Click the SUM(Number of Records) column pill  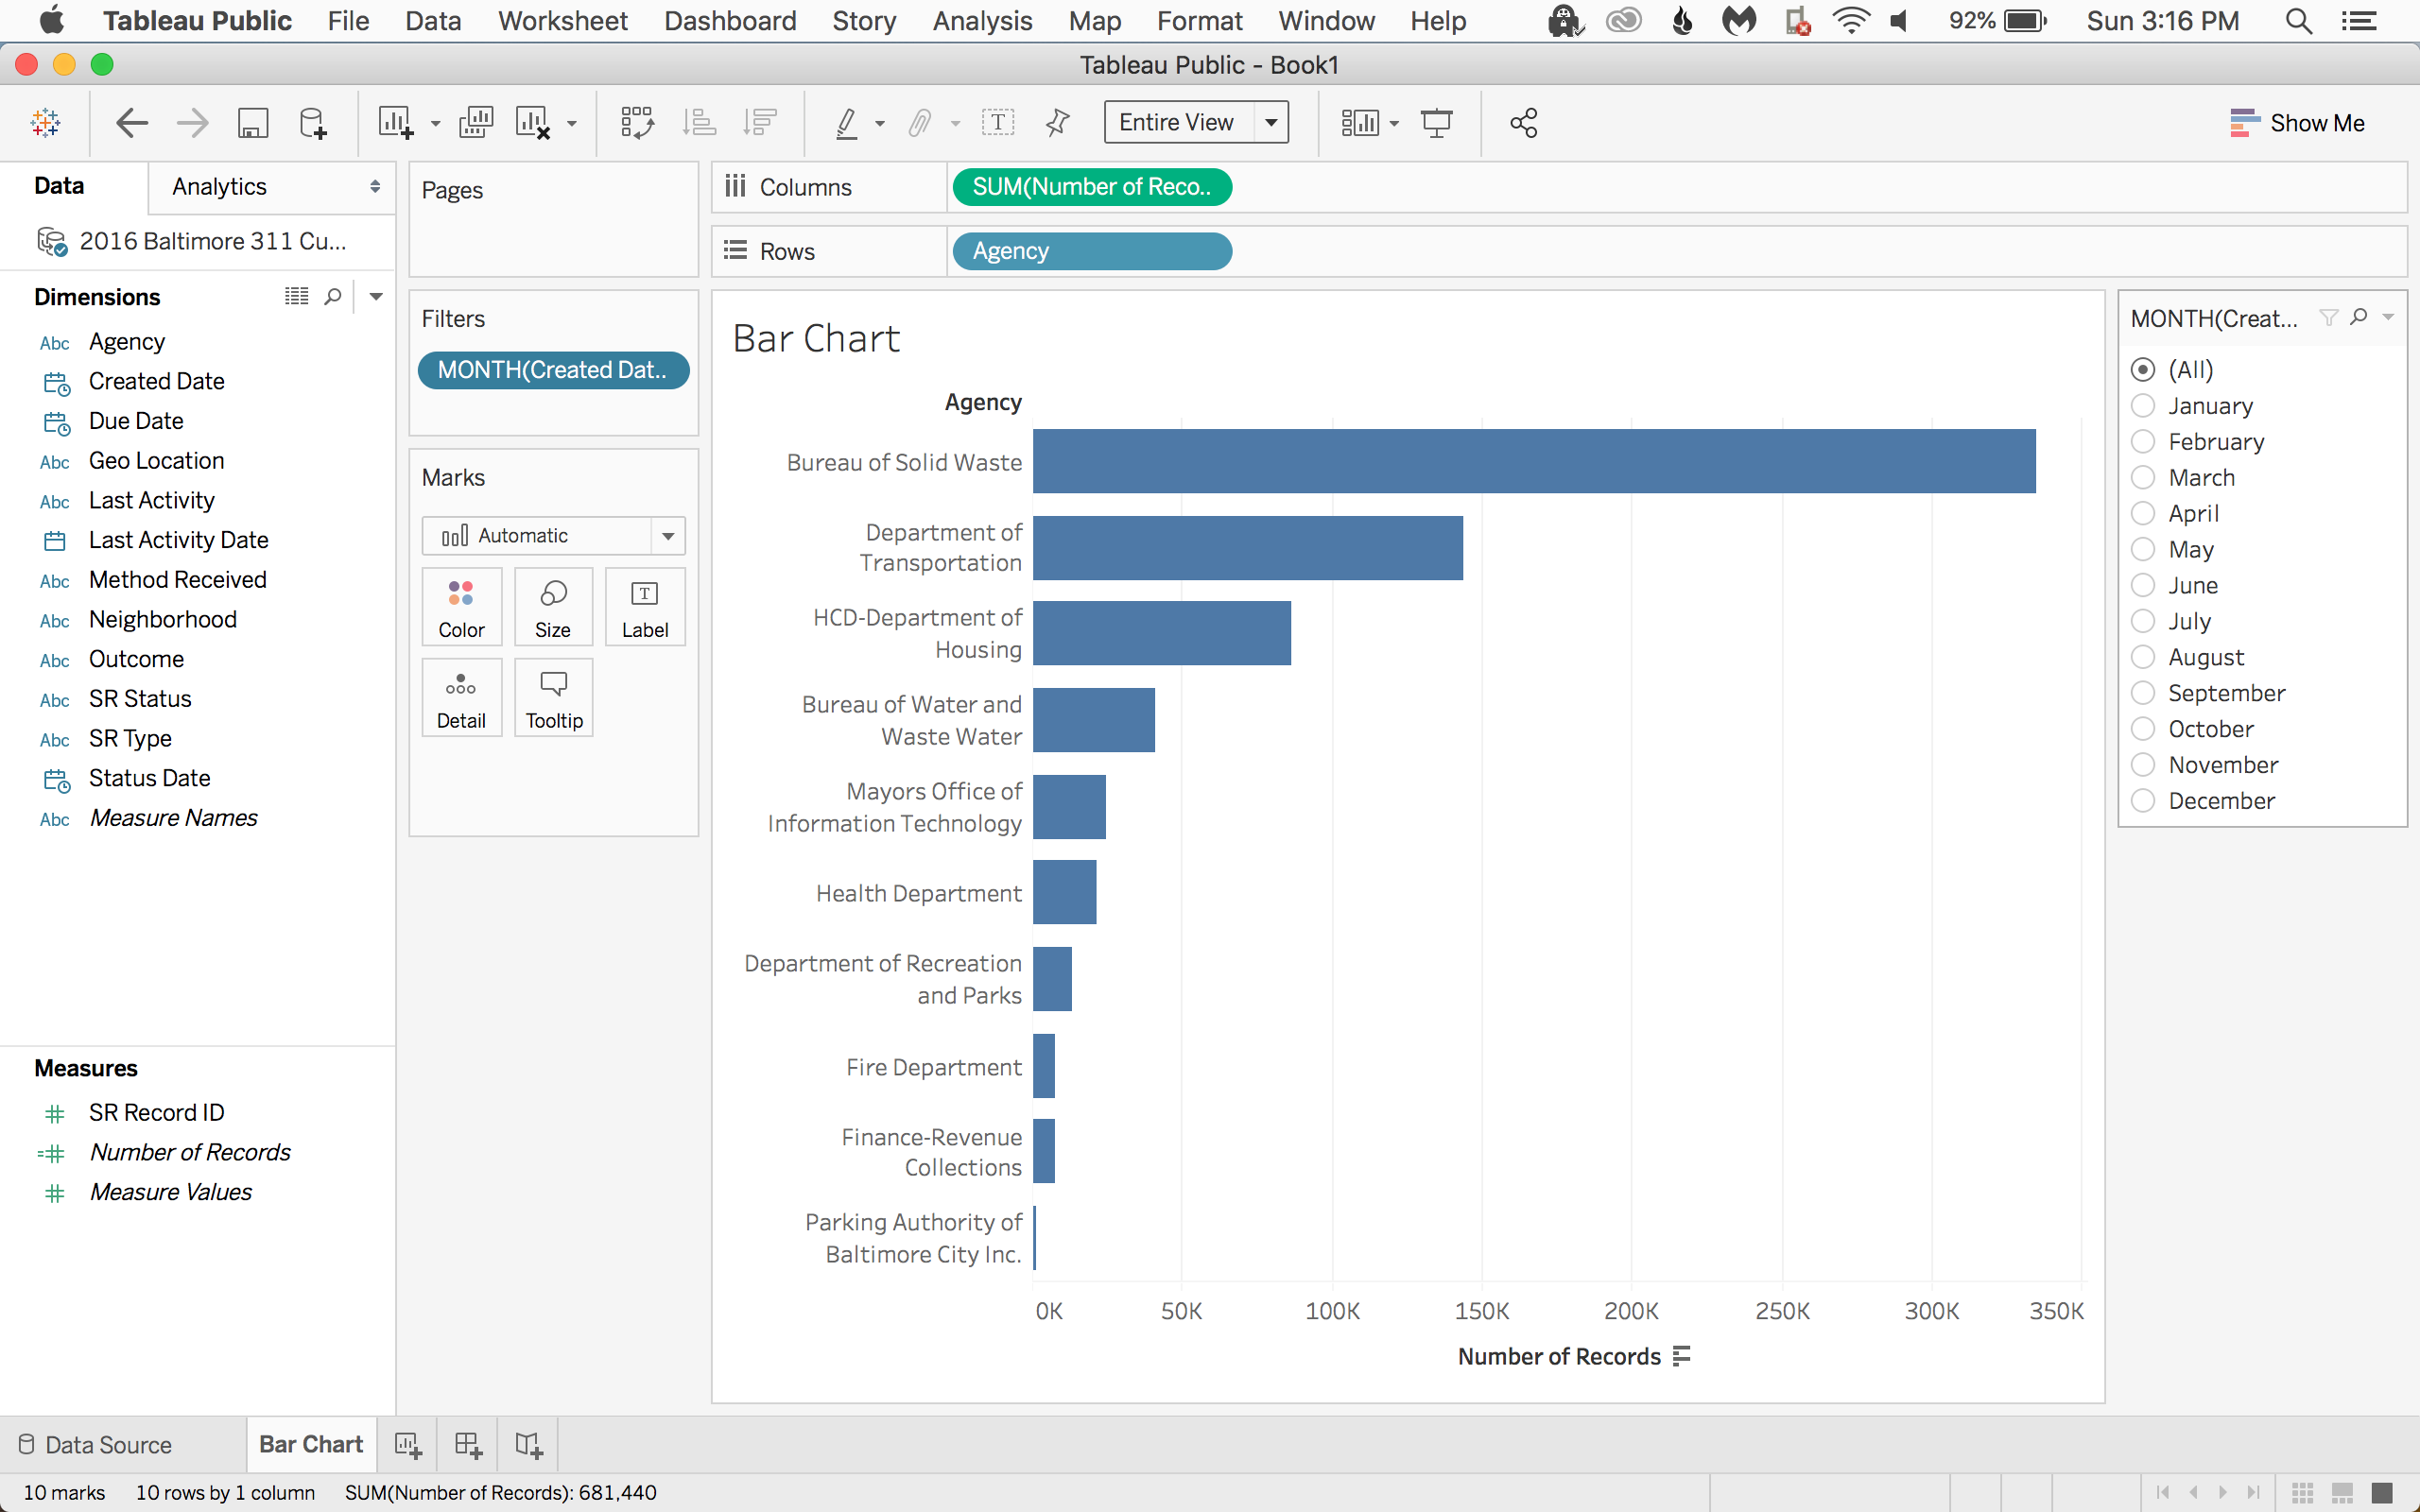1092,187
